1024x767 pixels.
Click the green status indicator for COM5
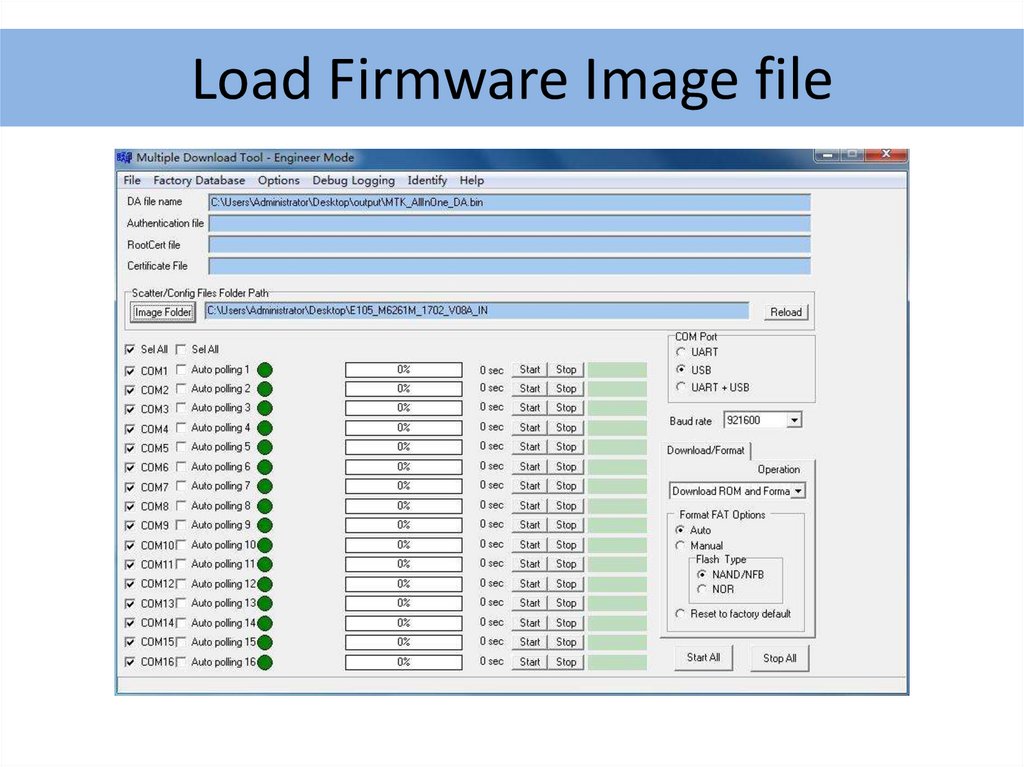click(x=264, y=448)
